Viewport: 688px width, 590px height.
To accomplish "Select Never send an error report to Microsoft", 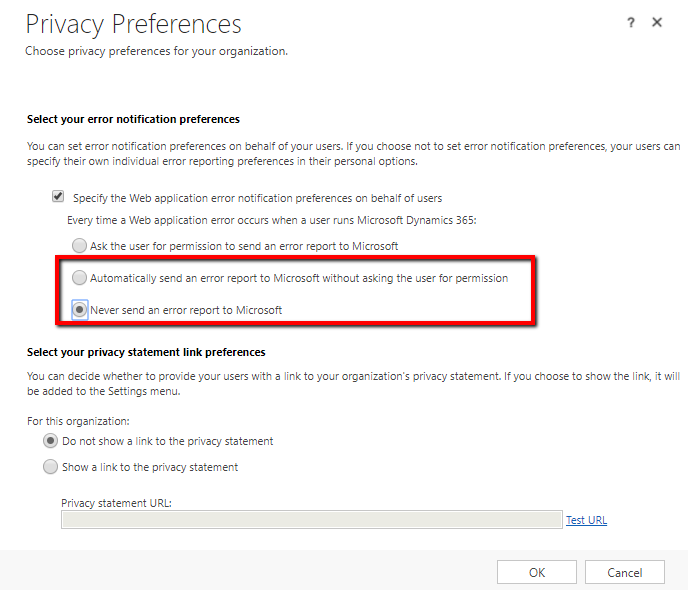I will coord(80,310).
